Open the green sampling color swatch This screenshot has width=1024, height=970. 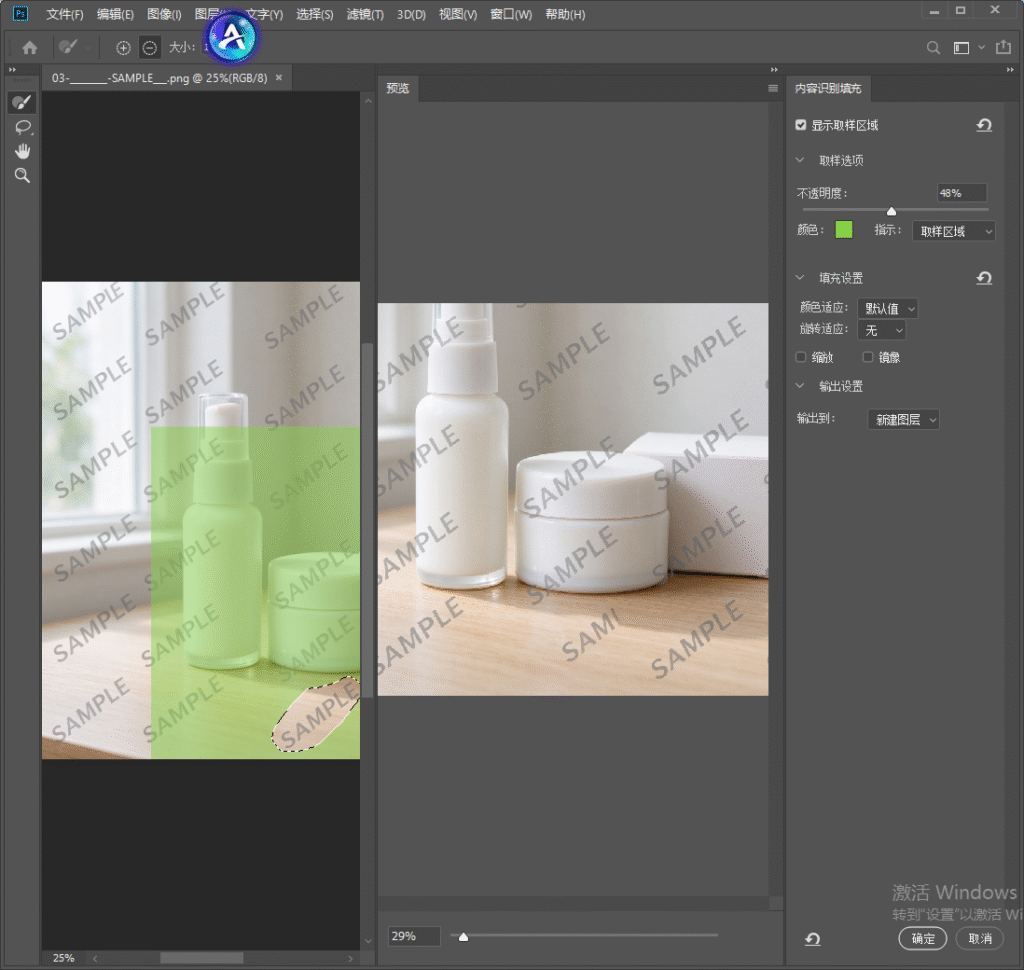[x=844, y=230]
